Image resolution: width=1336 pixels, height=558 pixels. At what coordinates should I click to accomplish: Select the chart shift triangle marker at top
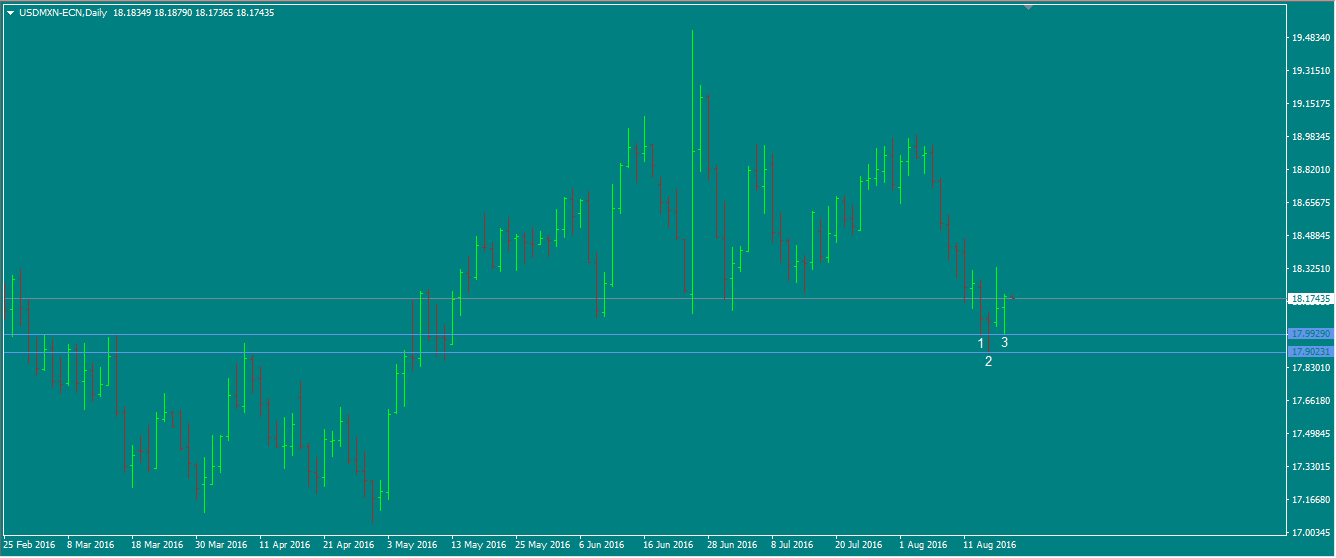(1028, 7)
